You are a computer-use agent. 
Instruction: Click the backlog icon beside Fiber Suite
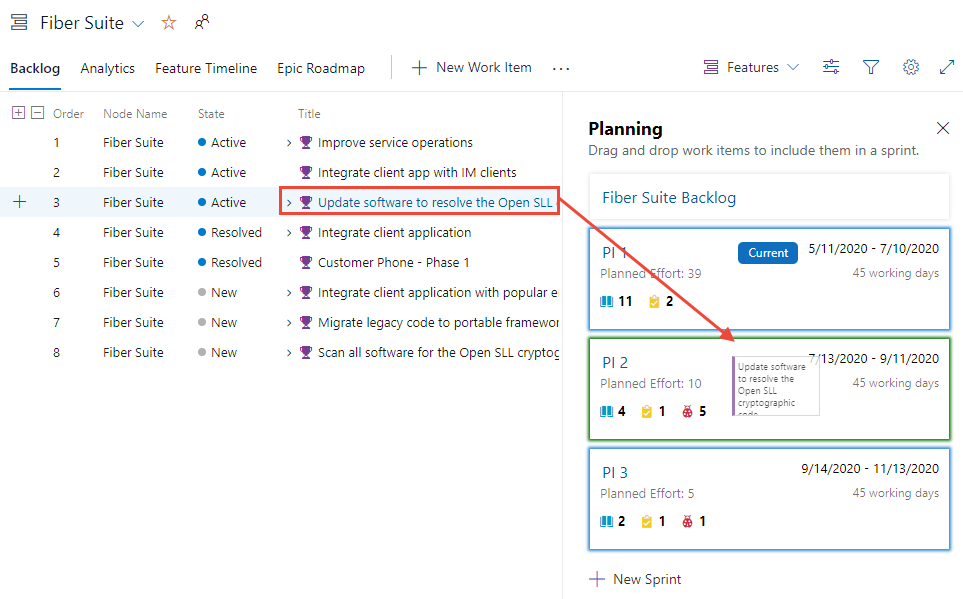coord(19,23)
